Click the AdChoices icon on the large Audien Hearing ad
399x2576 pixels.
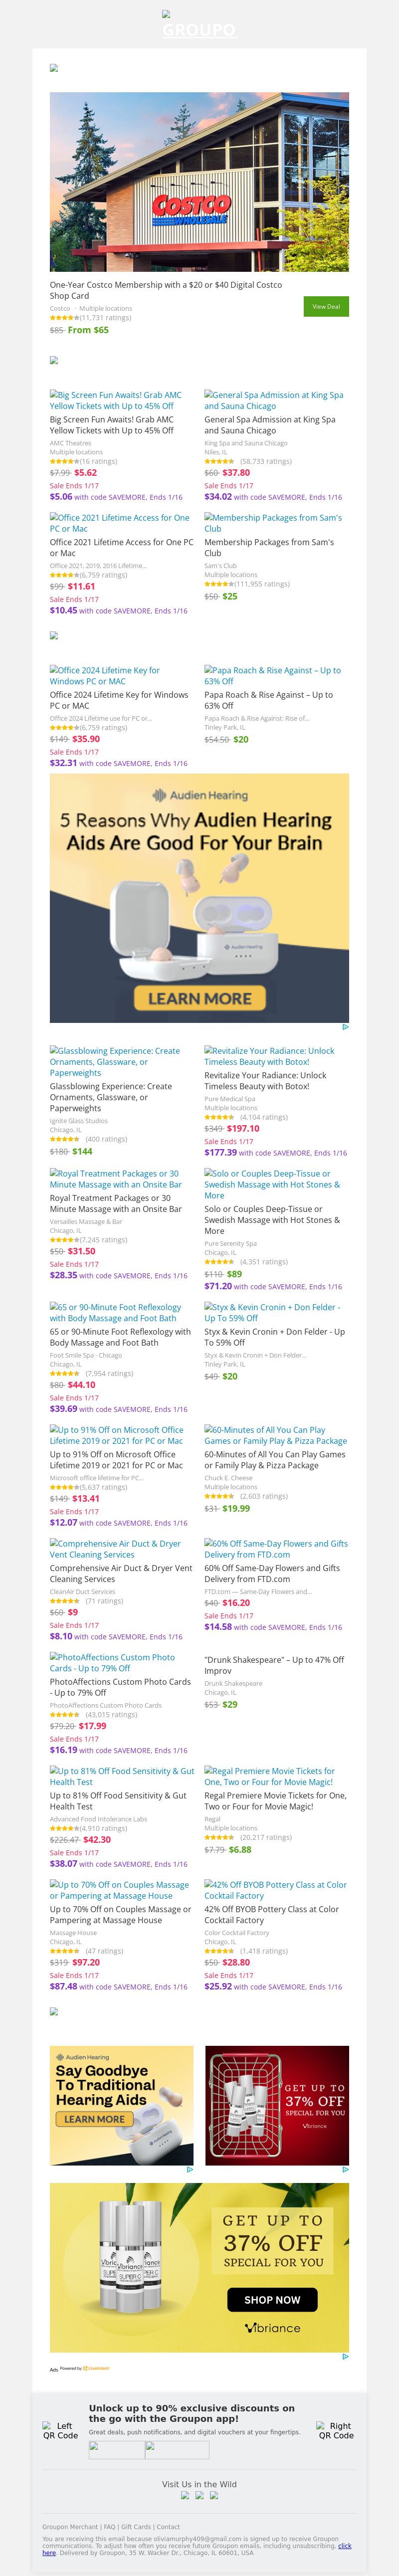(x=345, y=1027)
